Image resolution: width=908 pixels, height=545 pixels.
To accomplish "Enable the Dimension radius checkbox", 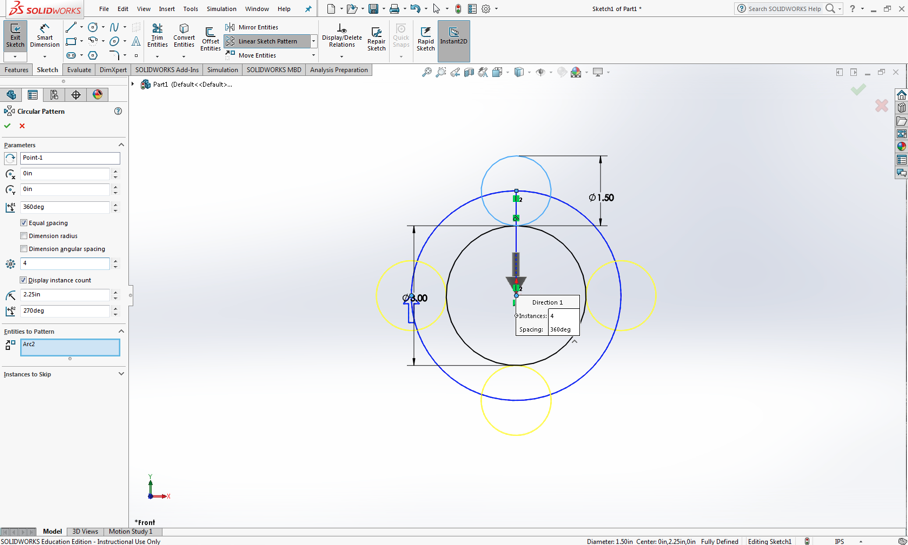I will click(x=24, y=236).
